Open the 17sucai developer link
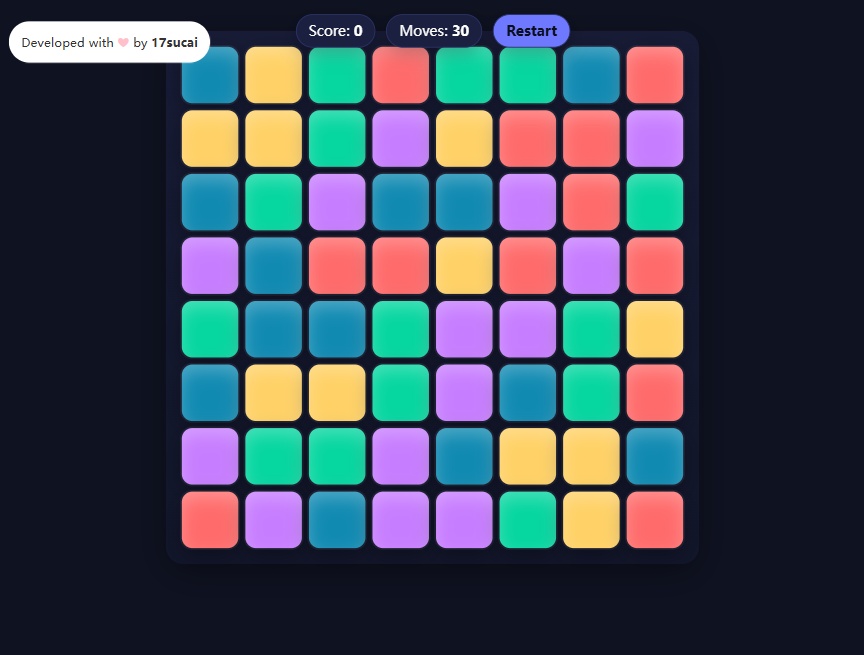Image resolution: width=864 pixels, height=655 pixels. (174, 43)
